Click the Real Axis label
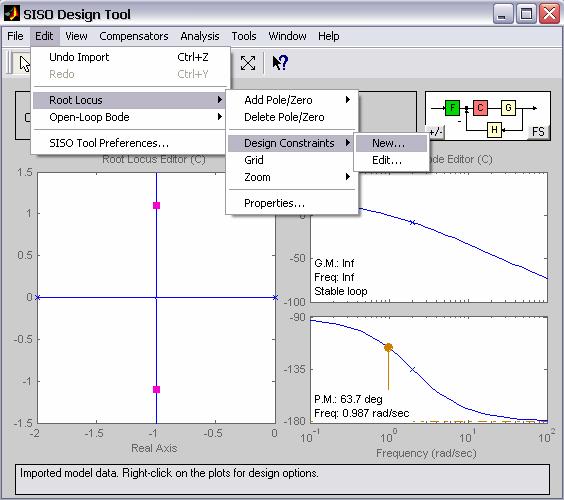Screen dimensions: 564x500 154,448
